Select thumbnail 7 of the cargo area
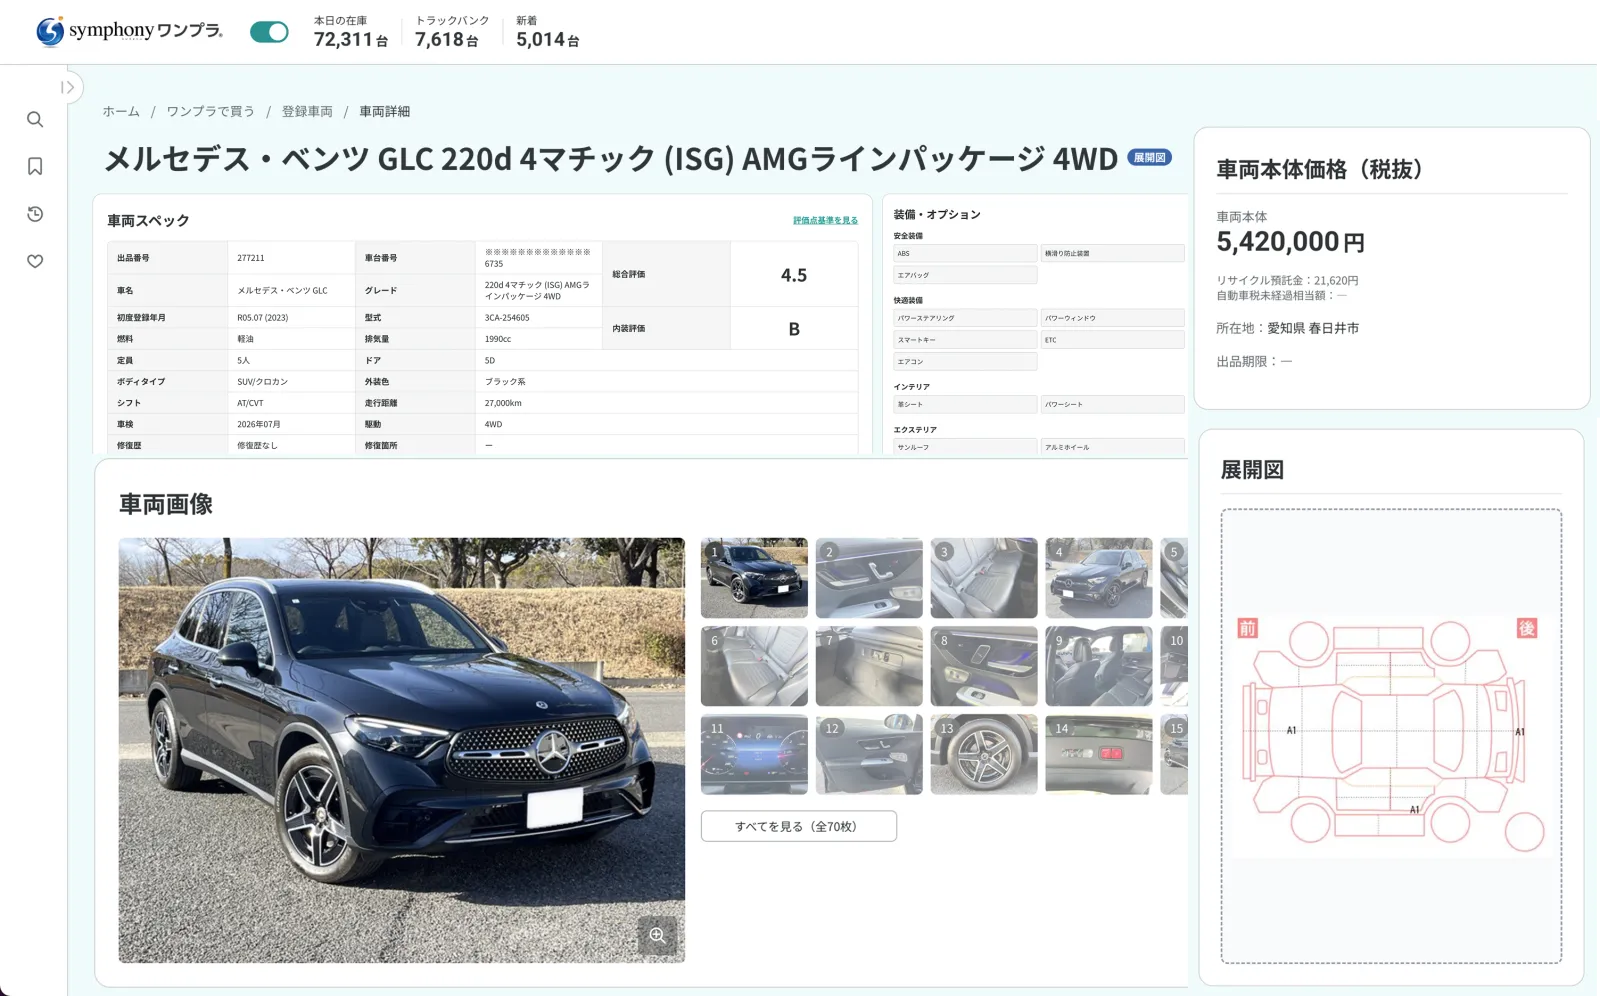This screenshot has height=996, width=1600. click(869, 666)
